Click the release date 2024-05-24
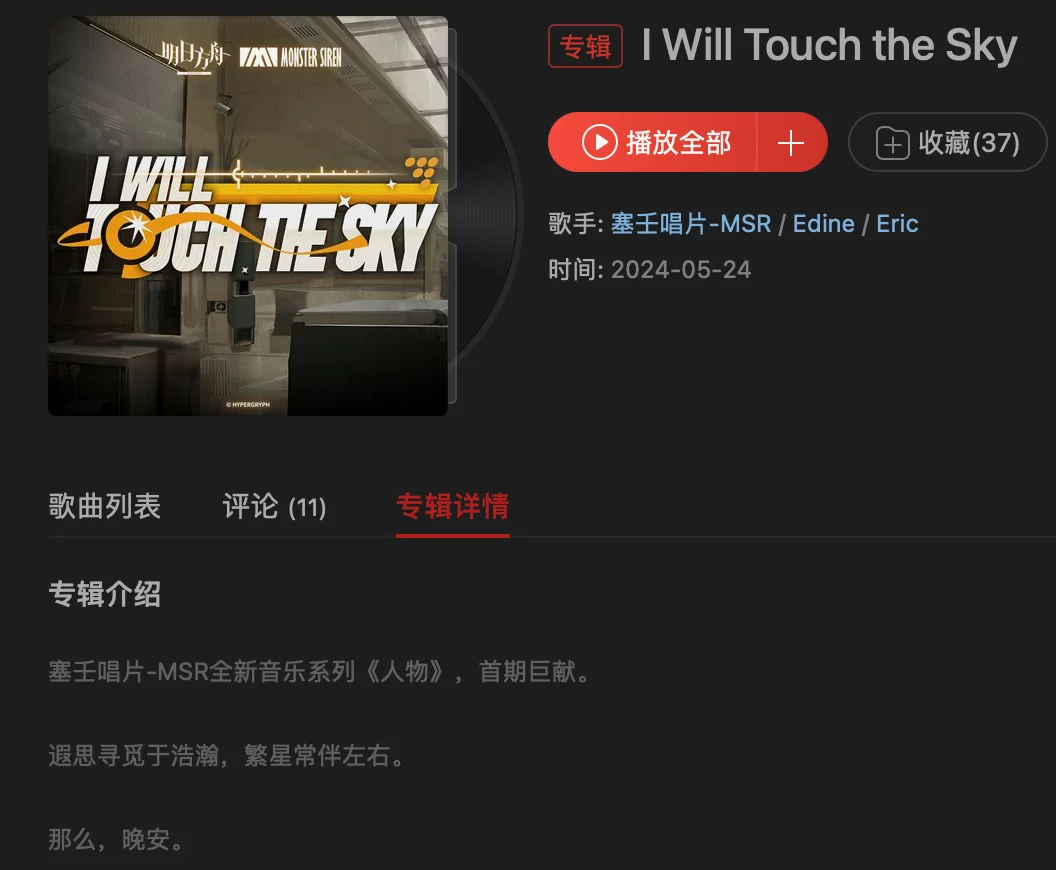The image size is (1056, 870). point(681,270)
